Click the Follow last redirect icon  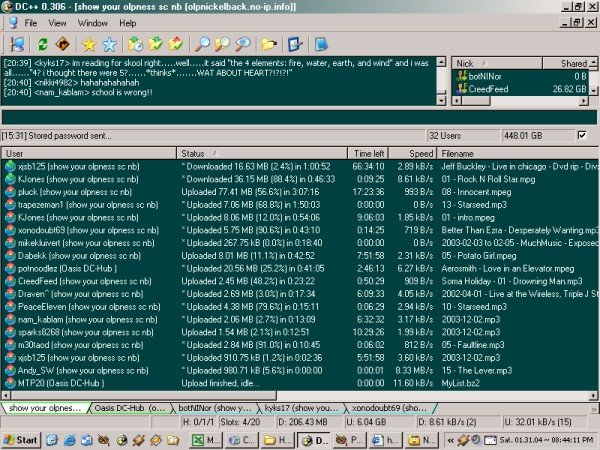tap(62, 44)
